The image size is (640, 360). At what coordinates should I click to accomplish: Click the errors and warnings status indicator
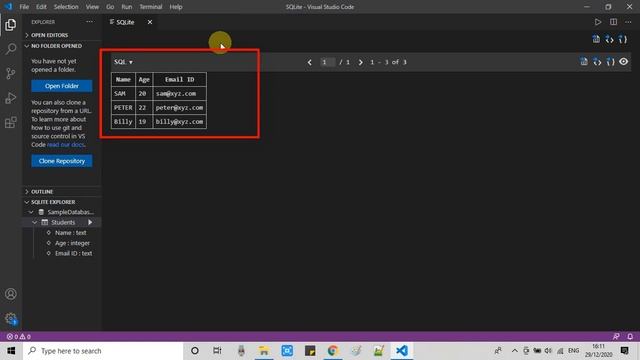point(19,337)
